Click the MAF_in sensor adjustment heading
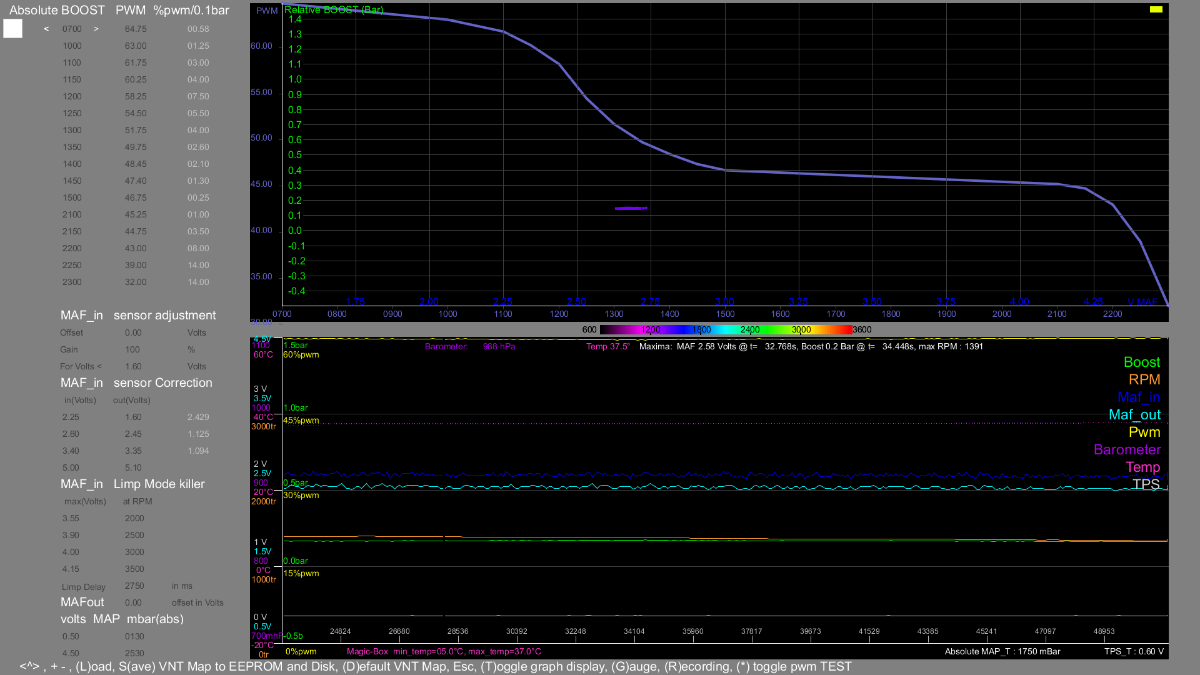The width and height of the screenshot is (1200, 675). pyautogui.click(x=138, y=315)
